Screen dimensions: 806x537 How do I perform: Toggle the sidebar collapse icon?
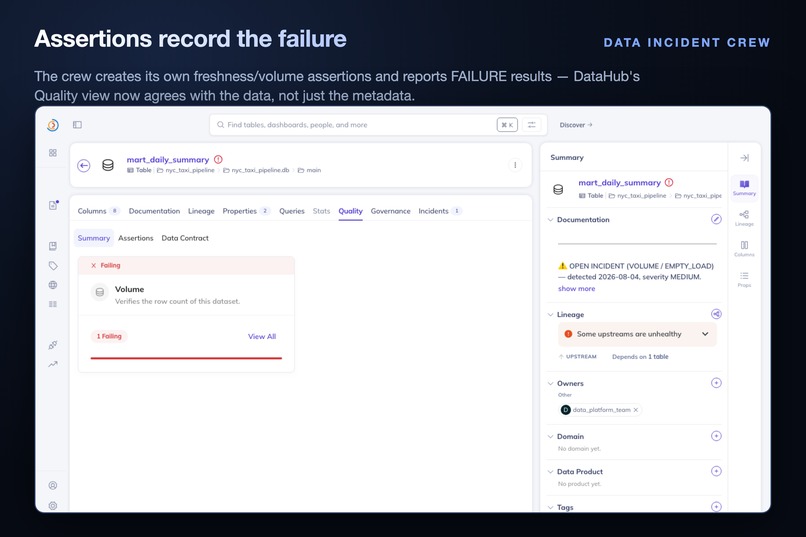coord(77,125)
